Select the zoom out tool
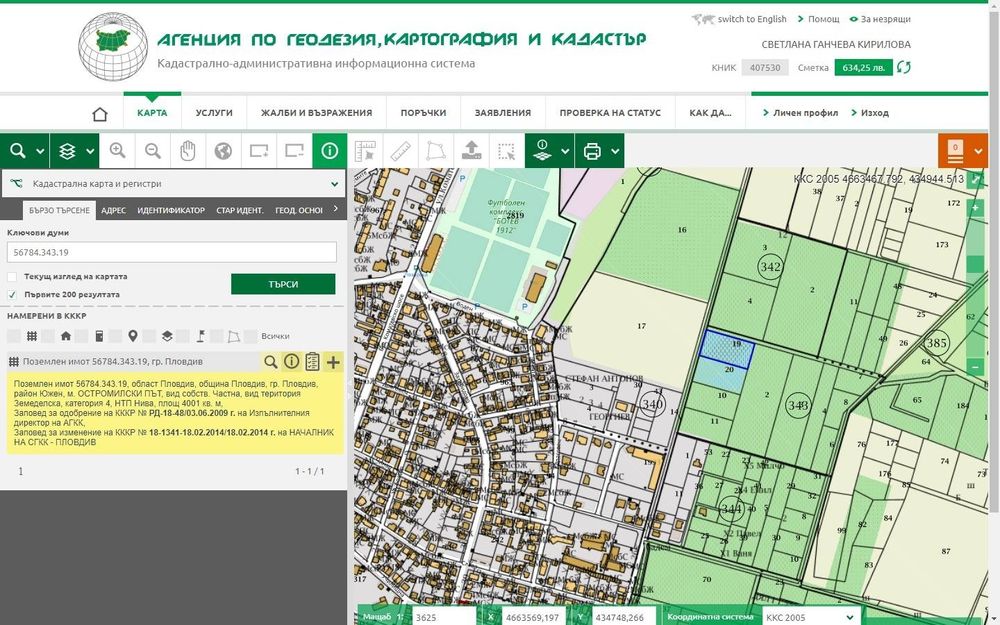This screenshot has height=625, width=1000. pyautogui.click(x=152, y=151)
